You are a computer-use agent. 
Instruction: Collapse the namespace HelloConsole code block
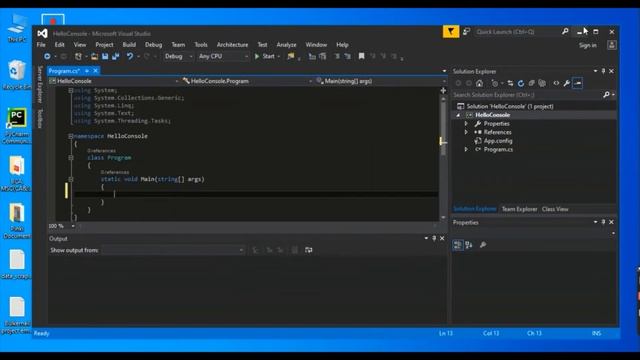tap(71, 136)
